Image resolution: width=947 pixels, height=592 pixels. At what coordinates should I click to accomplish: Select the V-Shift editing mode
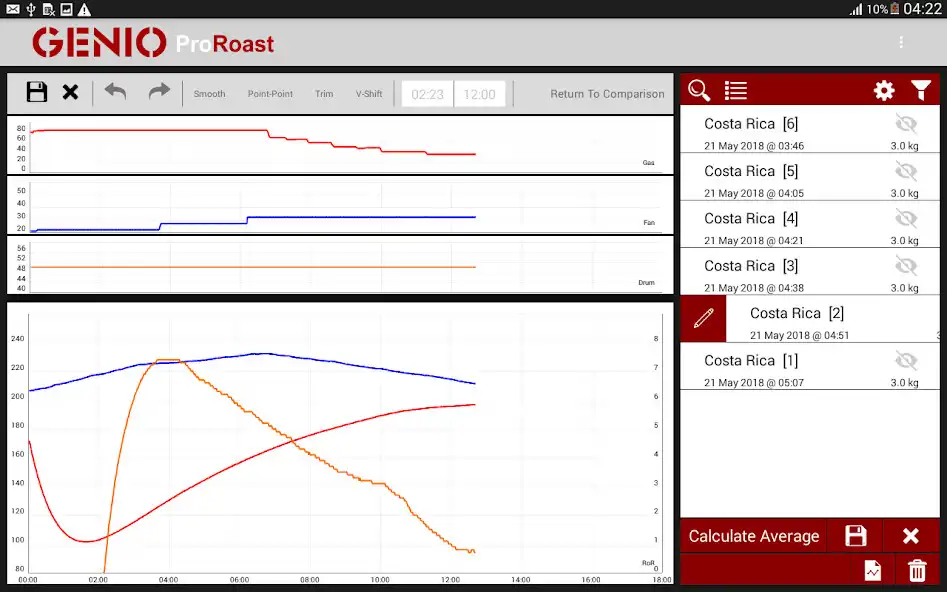click(x=369, y=94)
